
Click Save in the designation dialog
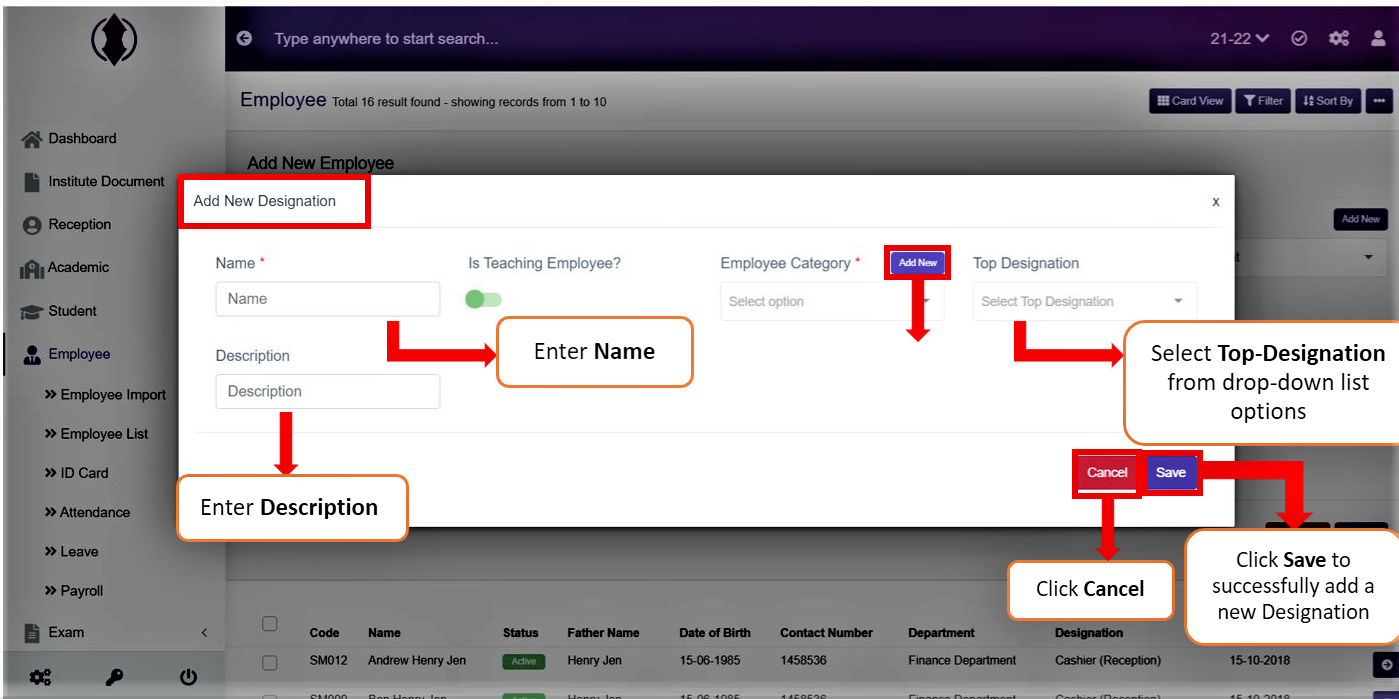(x=1171, y=473)
